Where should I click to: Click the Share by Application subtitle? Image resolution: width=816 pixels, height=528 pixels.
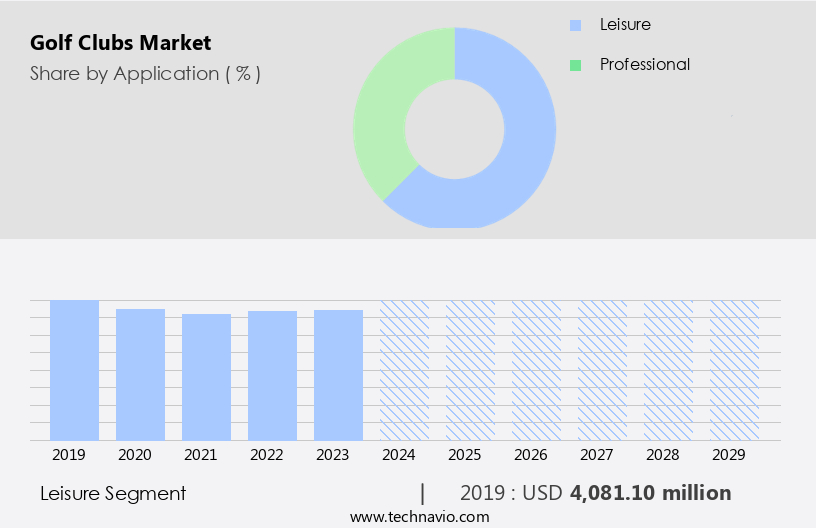click(145, 74)
